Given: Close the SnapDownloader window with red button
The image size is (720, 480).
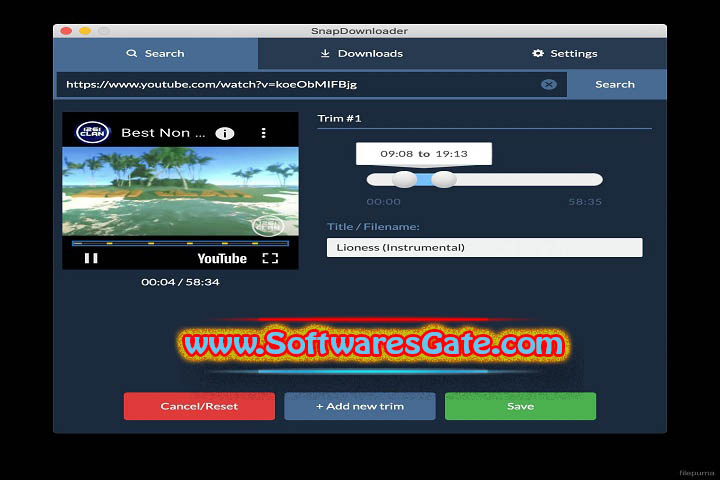Looking at the screenshot, I should point(66,31).
